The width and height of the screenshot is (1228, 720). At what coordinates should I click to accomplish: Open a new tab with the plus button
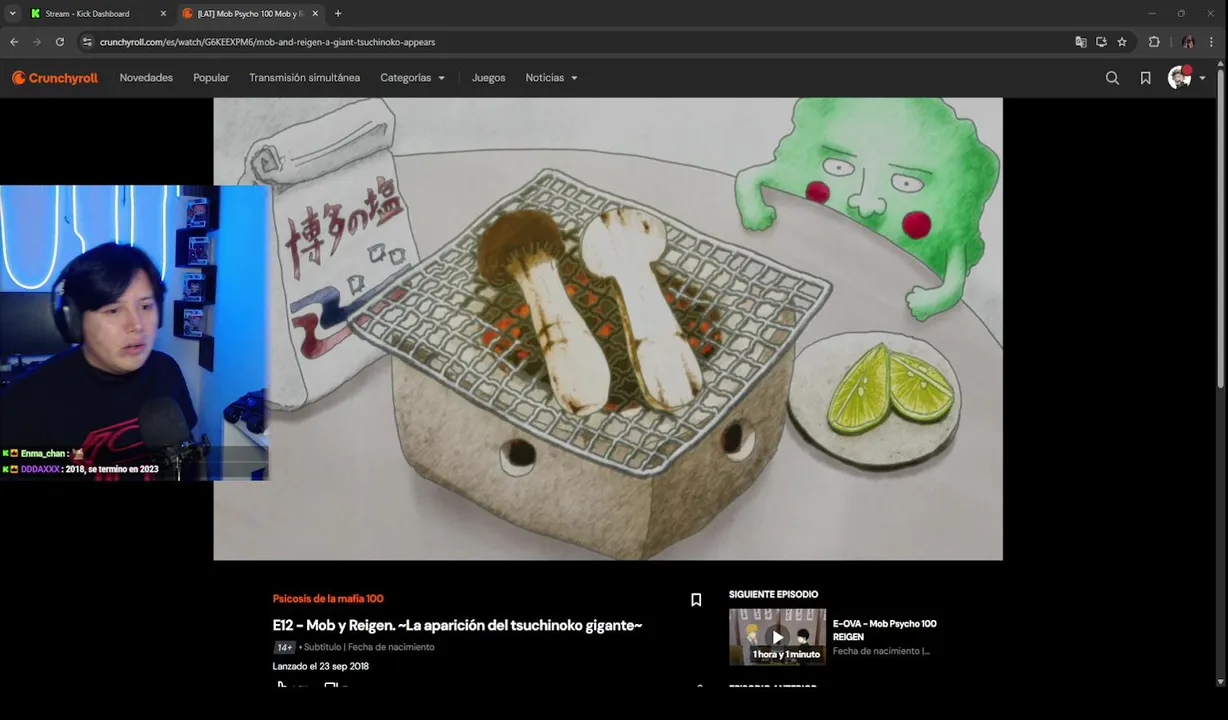pos(338,14)
